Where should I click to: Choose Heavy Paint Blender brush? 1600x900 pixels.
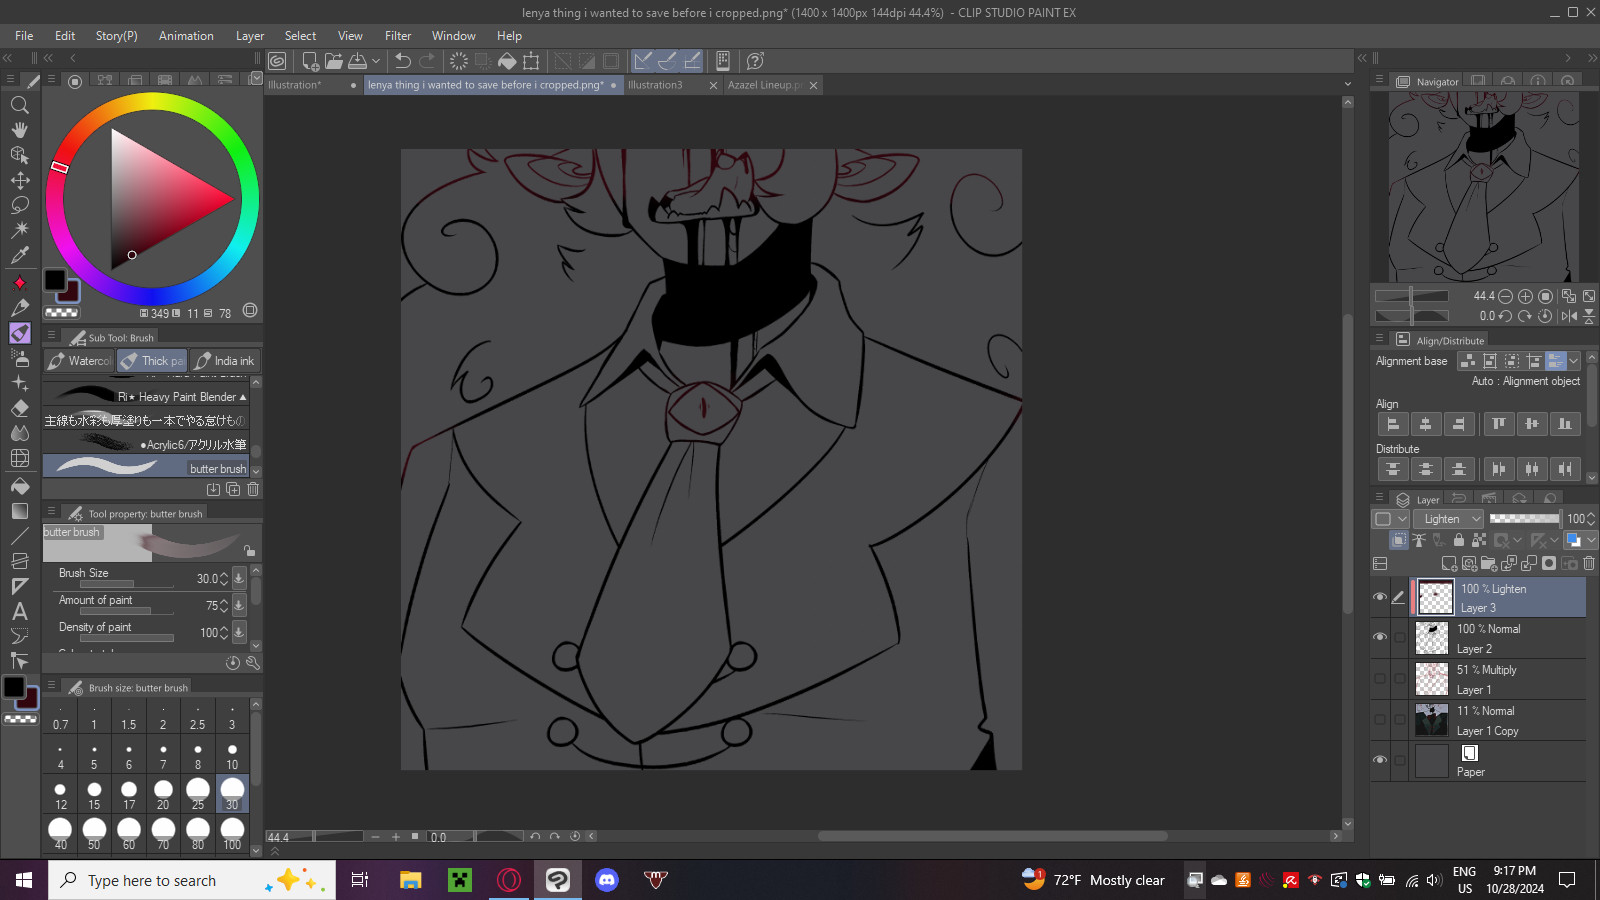[146, 397]
